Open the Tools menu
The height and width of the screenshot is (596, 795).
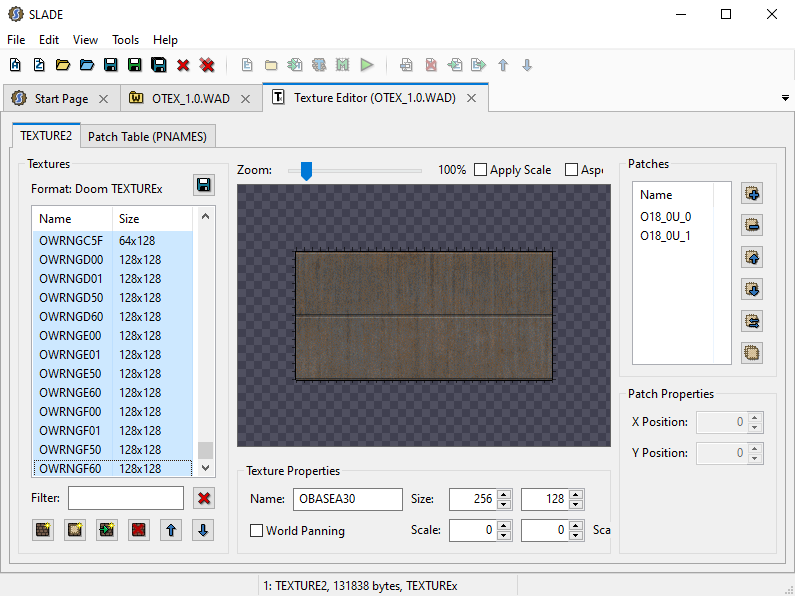pyautogui.click(x=126, y=40)
